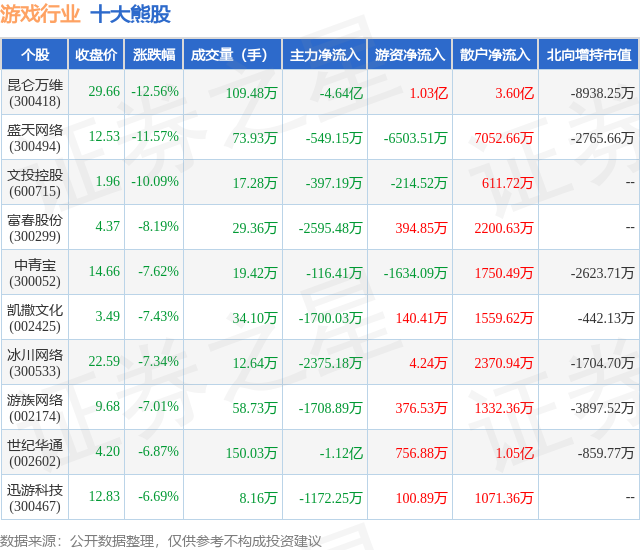Click retail inflow 2370.94万
The width and height of the screenshot is (640, 550).
click(504, 363)
